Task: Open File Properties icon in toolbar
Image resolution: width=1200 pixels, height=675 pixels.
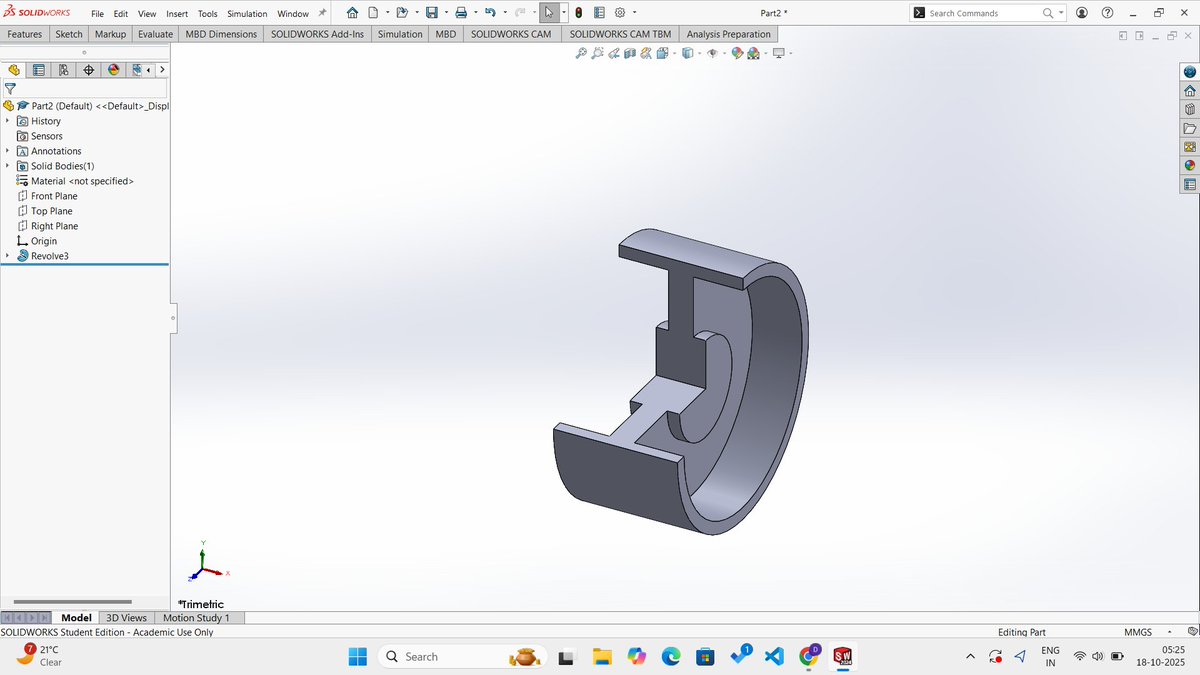Action: [x=599, y=13]
